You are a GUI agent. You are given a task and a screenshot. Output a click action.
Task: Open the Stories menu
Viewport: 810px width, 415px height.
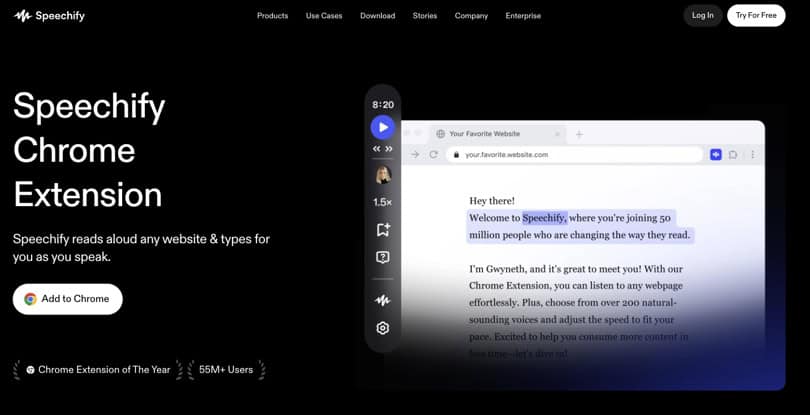[425, 16]
